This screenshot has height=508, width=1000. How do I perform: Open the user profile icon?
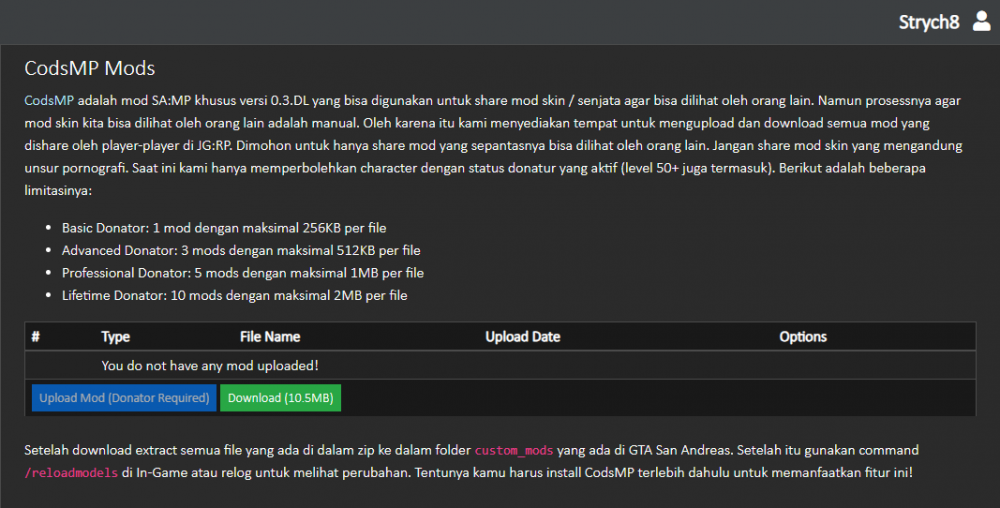click(x=982, y=21)
